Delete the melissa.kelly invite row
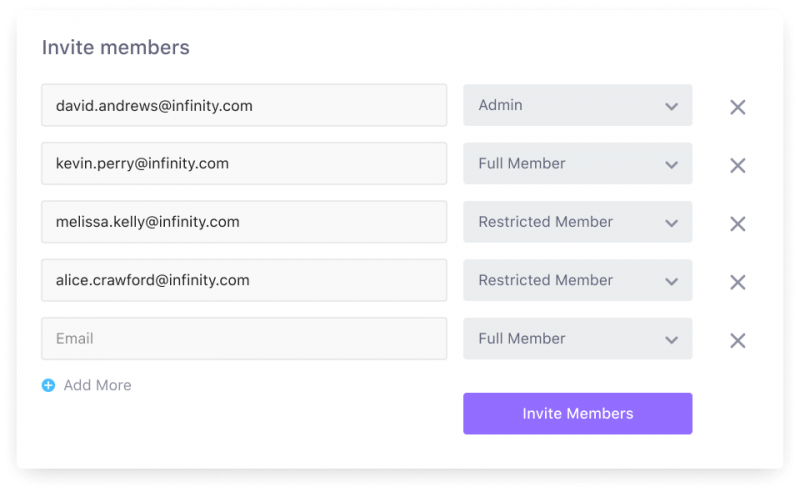800x492 pixels. point(738,224)
